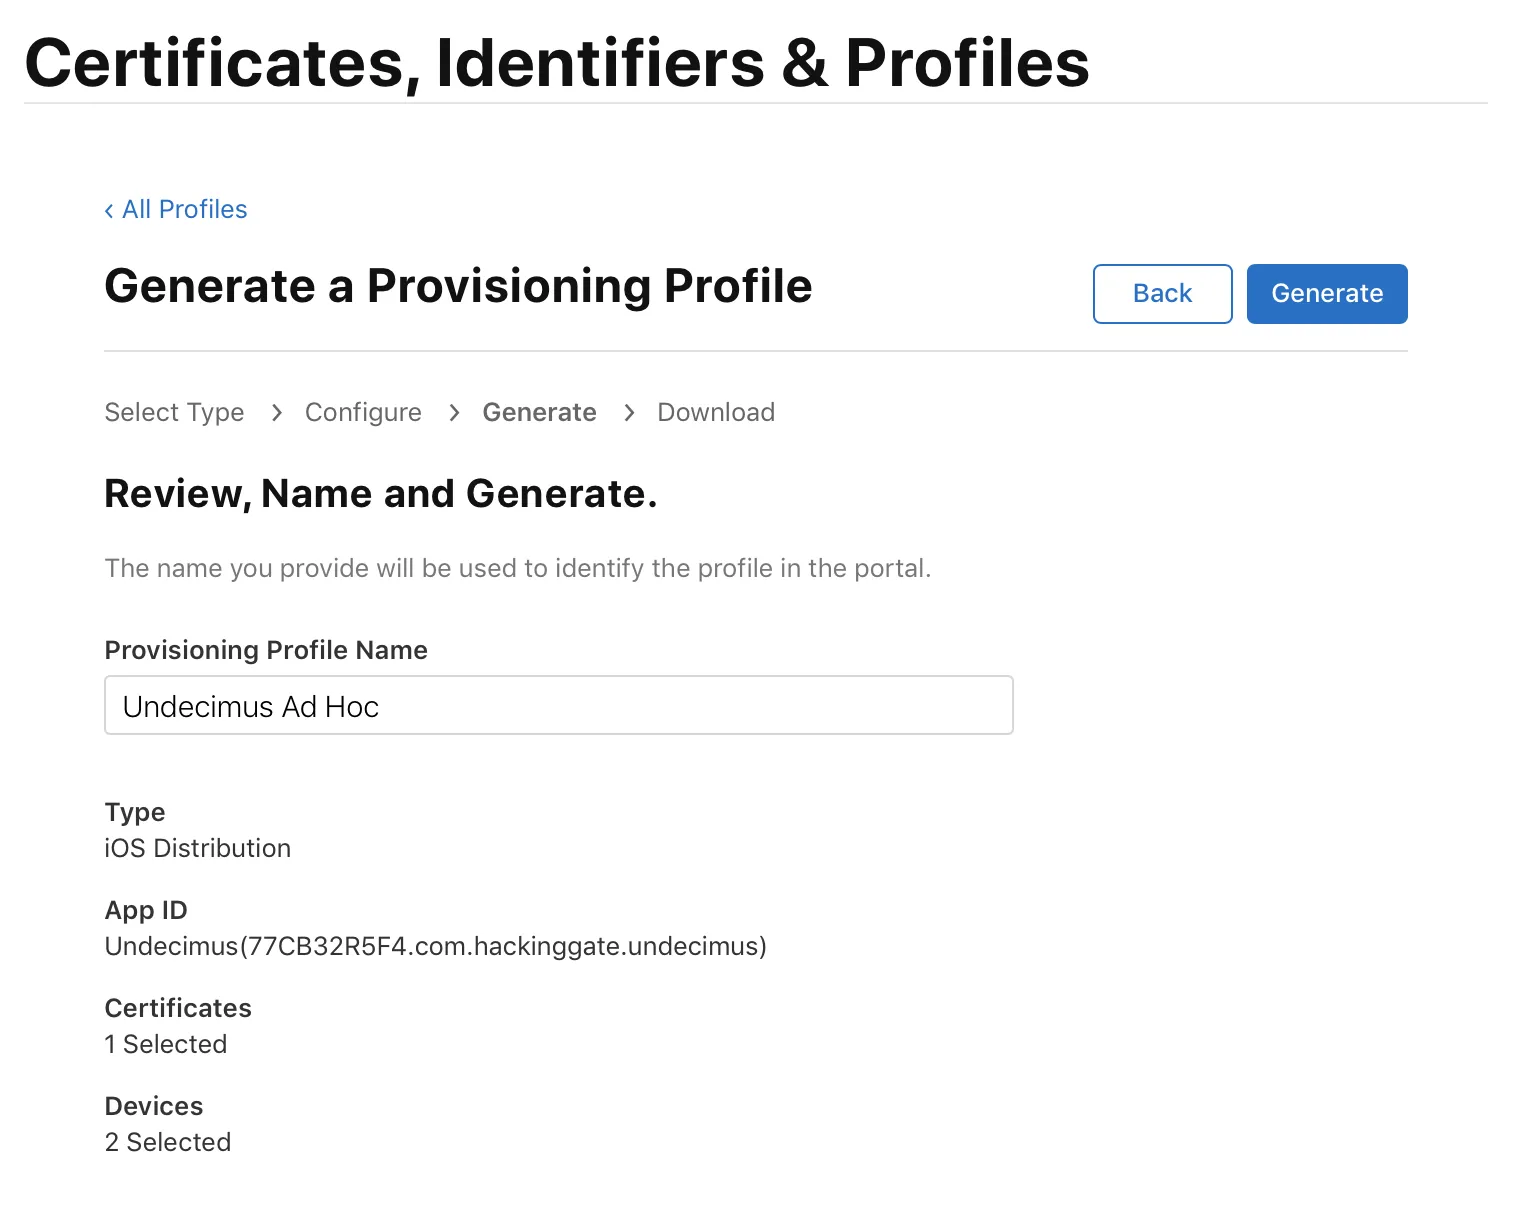
Task: Click the back chevron beside All Profiles
Action: pyautogui.click(x=109, y=209)
